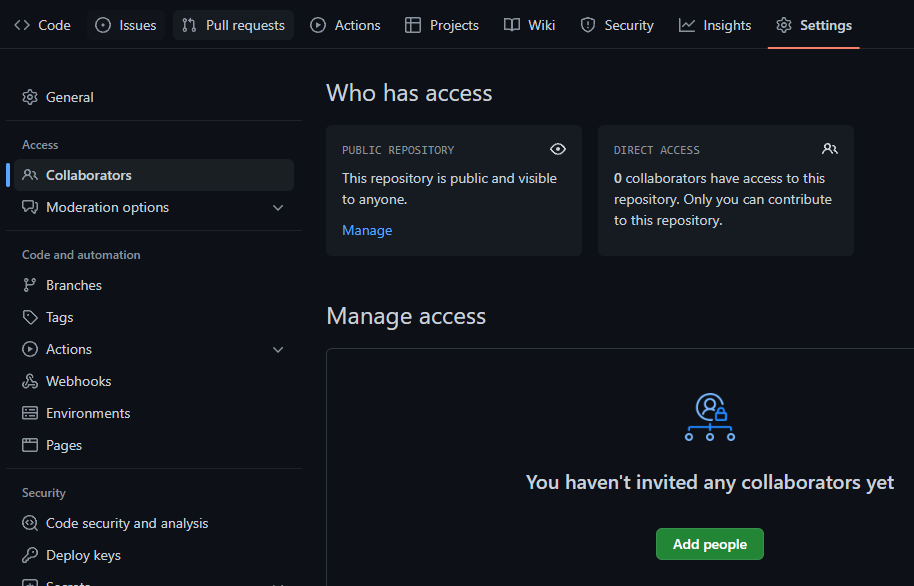914x586 pixels.
Task: Click the Deploy keys key icon
Action: point(30,555)
